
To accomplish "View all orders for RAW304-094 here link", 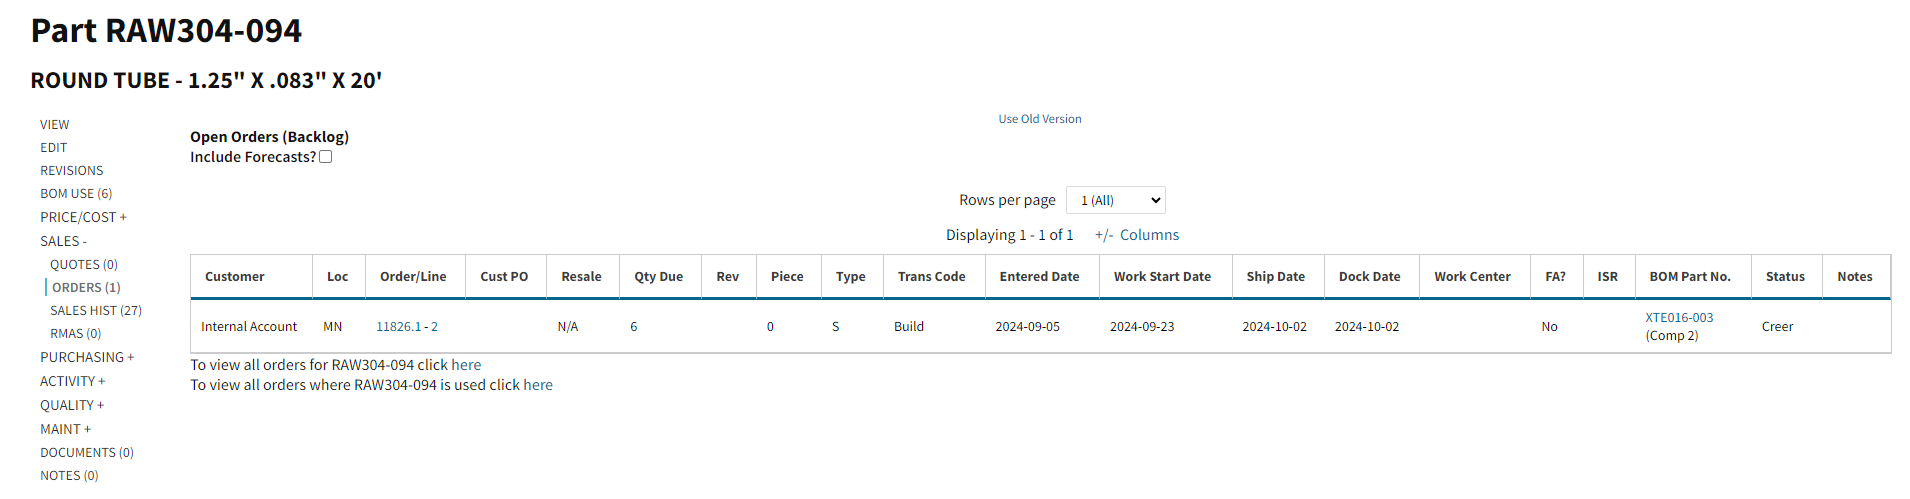I will [x=466, y=365].
